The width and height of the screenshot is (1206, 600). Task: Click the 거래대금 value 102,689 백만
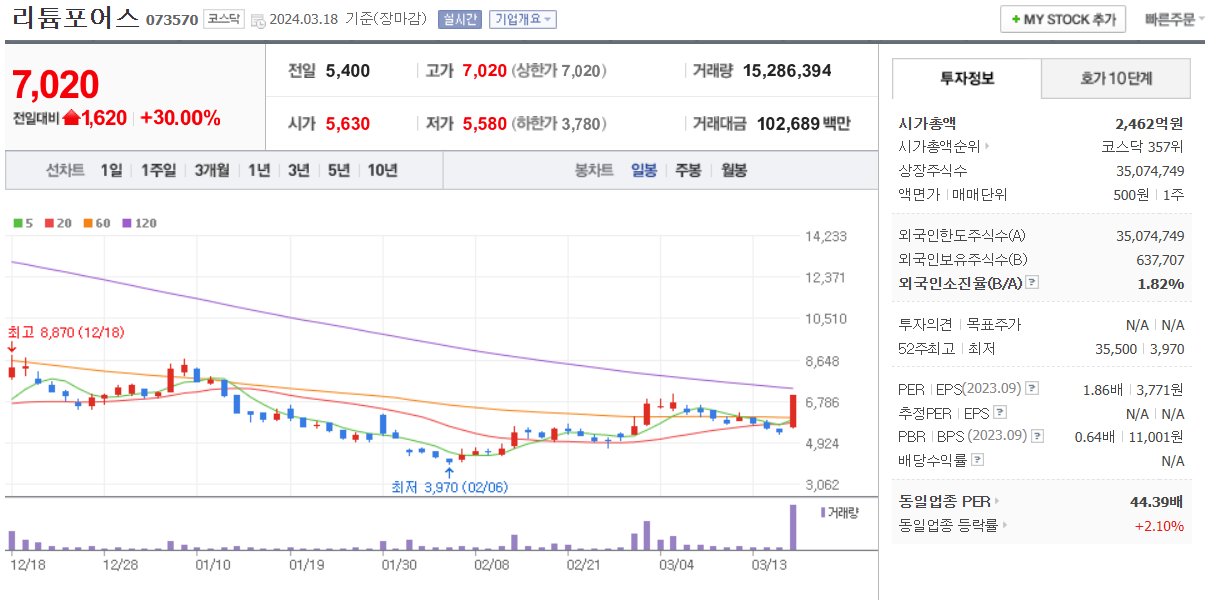click(804, 124)
